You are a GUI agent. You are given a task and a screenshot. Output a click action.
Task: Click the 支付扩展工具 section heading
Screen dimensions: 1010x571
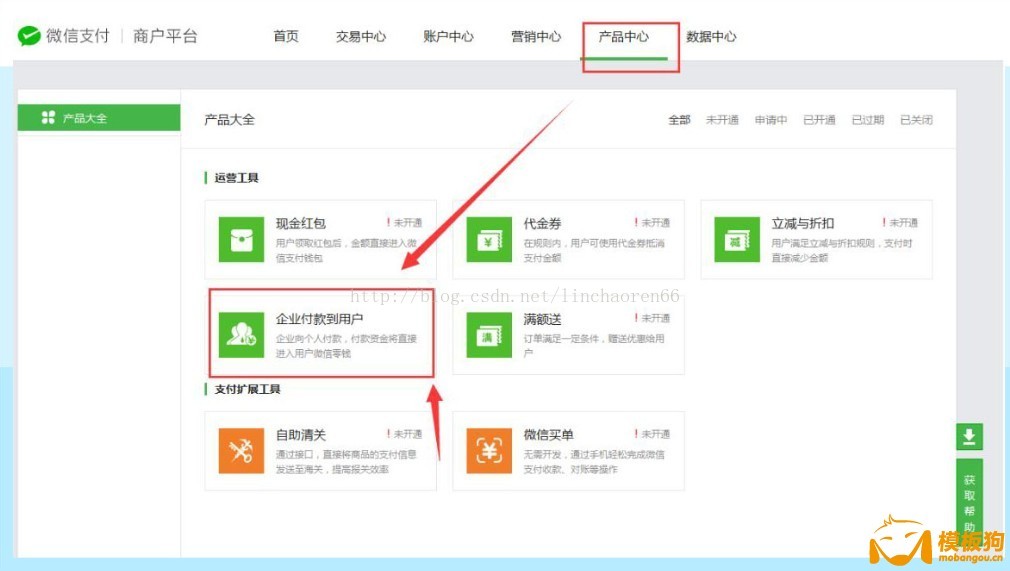[x=247, y=389]
